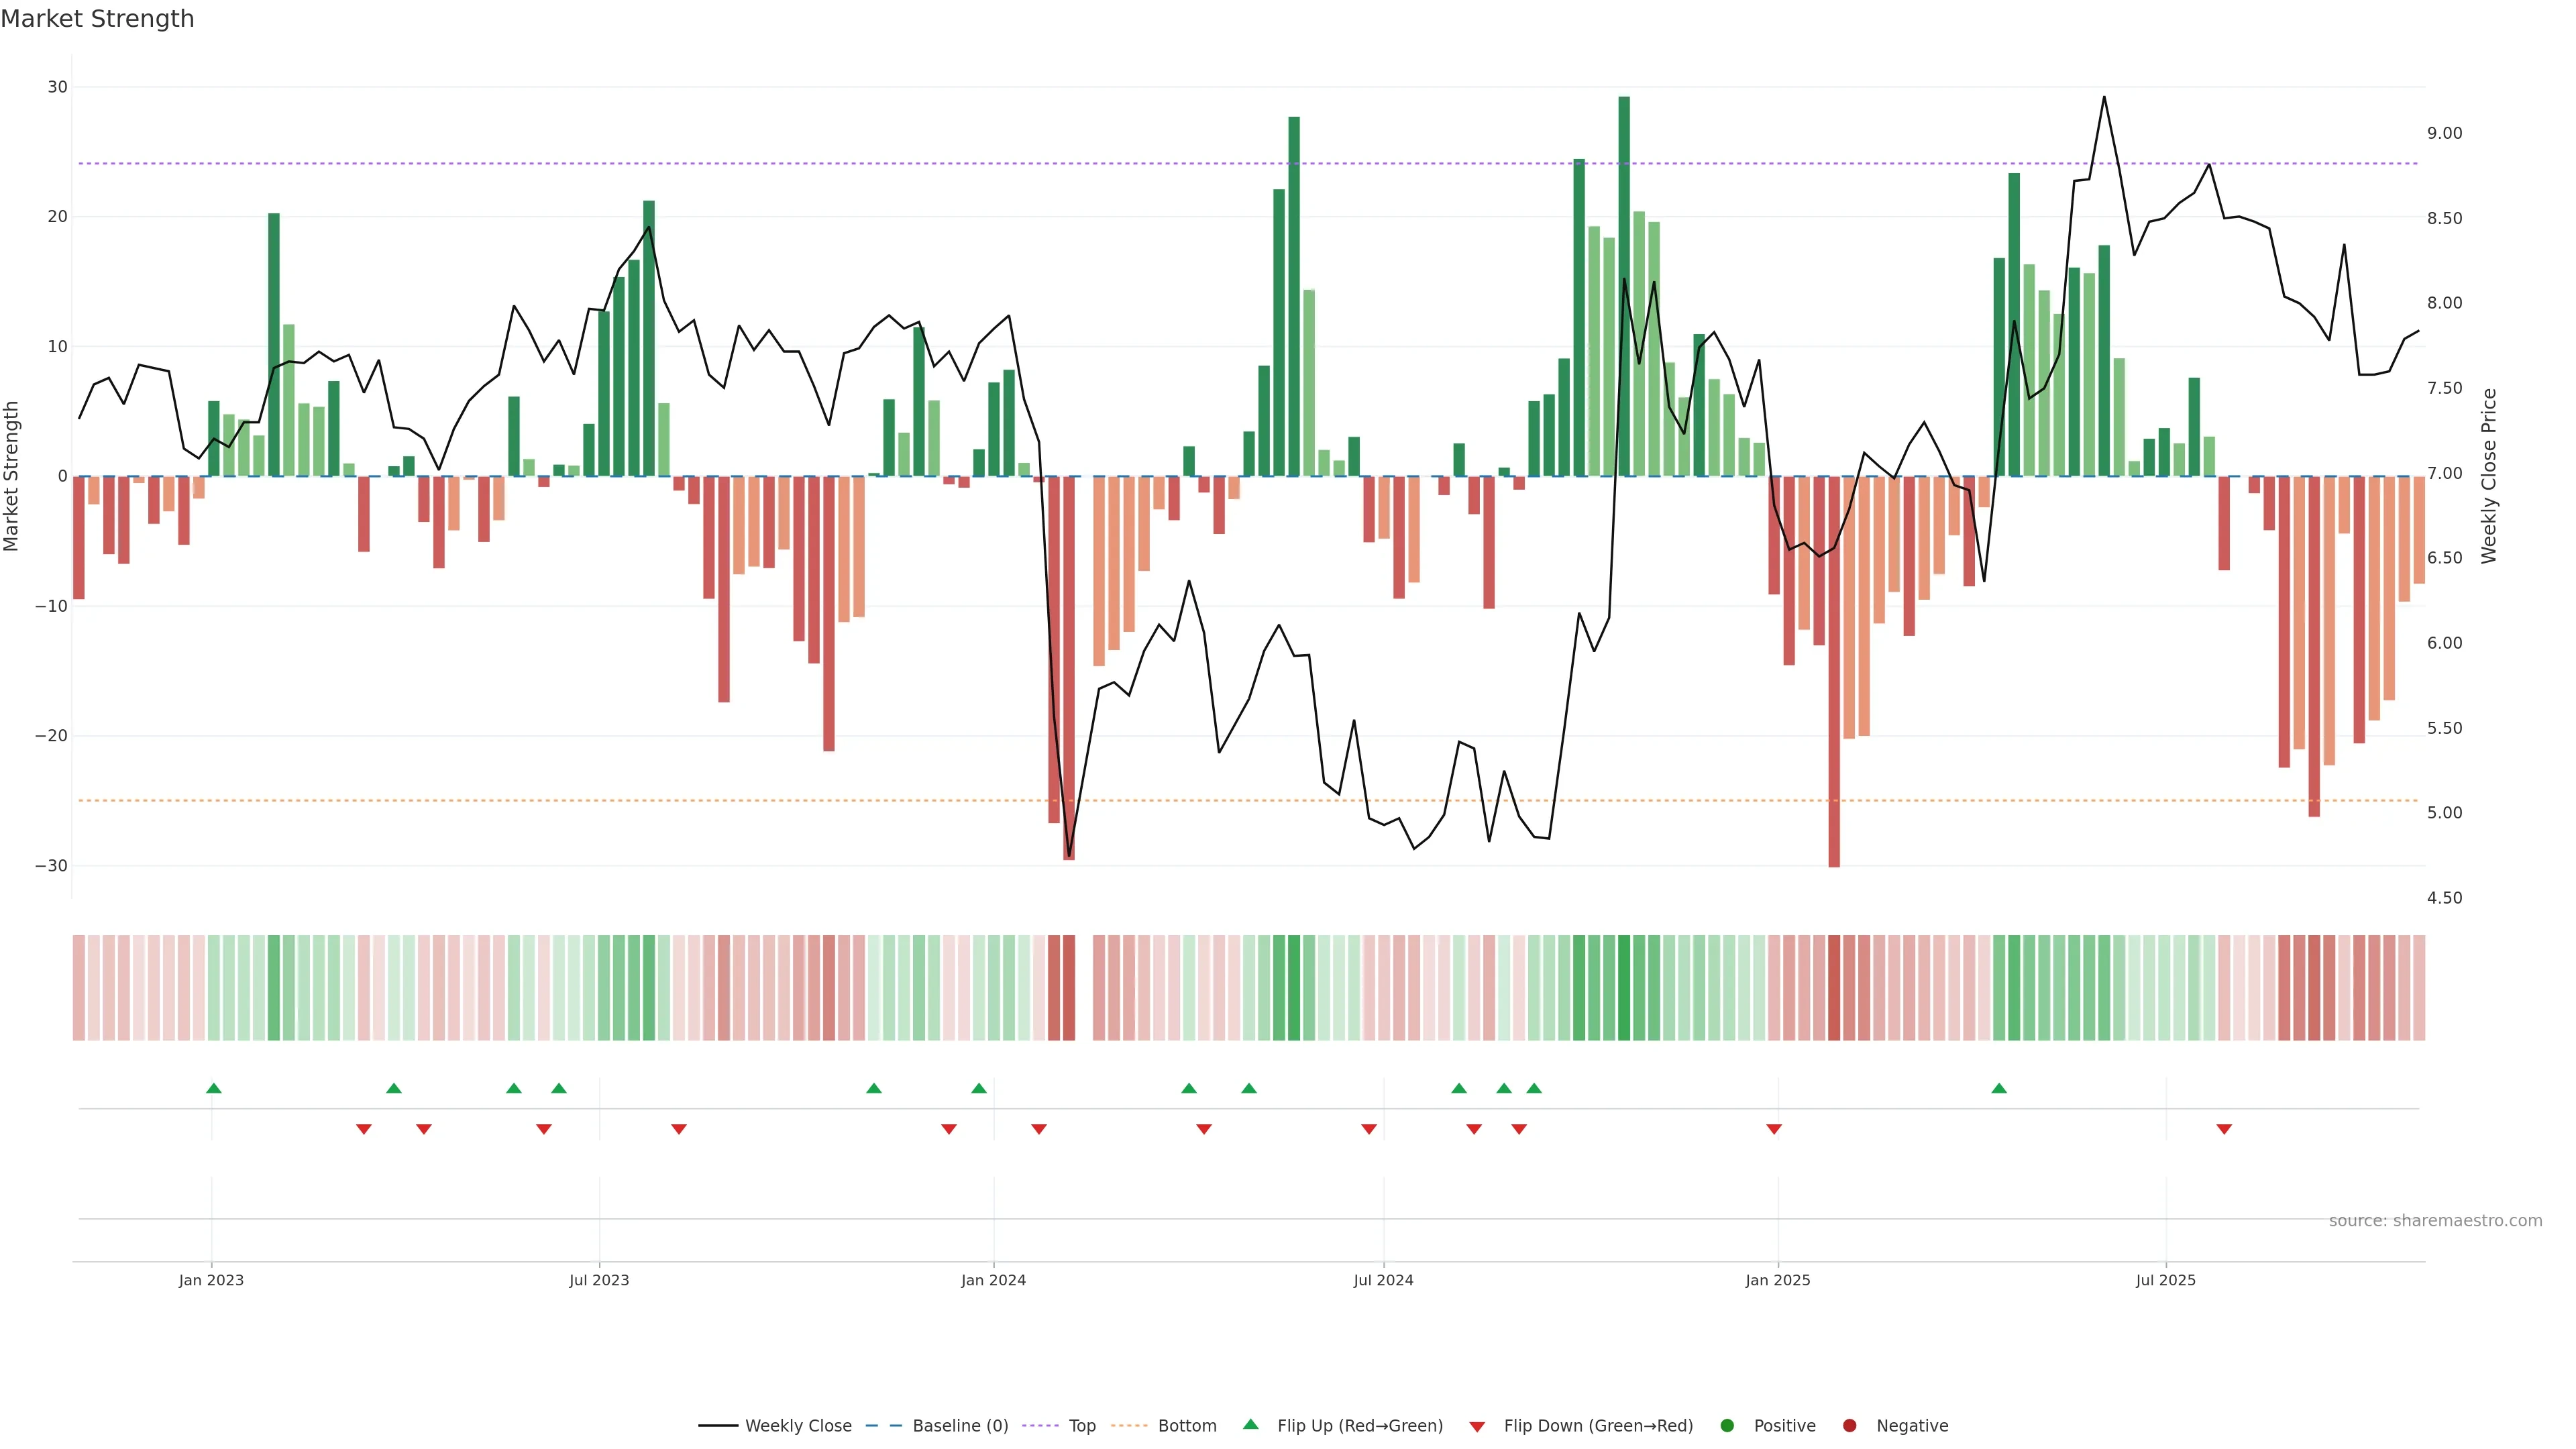This screenshot has height=1449, width=2576.
Task: Click the Flip Down red triangle legend icon
Action: pyautogui.click(x=1477, y=1426)
